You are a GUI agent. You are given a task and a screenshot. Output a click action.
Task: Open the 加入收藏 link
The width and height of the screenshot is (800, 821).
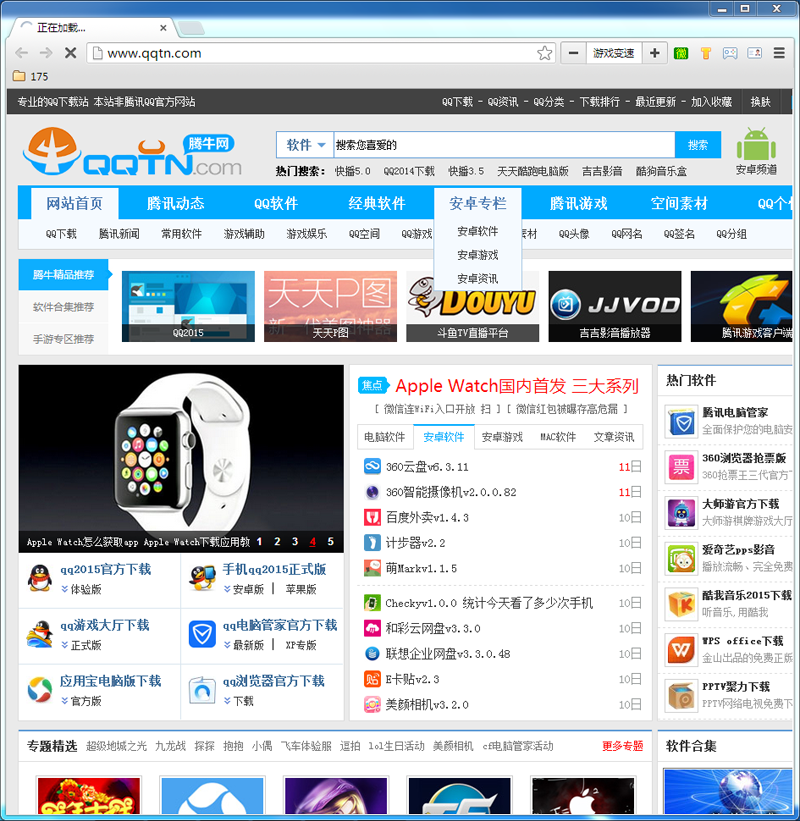pyautogui.click(x=711, y=102)
